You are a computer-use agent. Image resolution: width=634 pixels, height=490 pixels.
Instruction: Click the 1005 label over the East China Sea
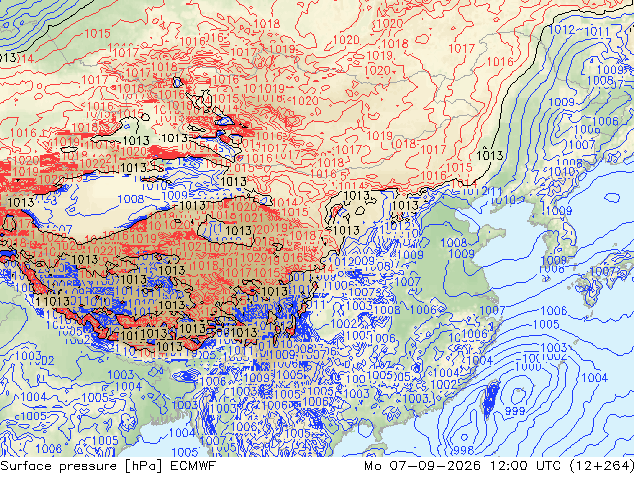[546, 325]
